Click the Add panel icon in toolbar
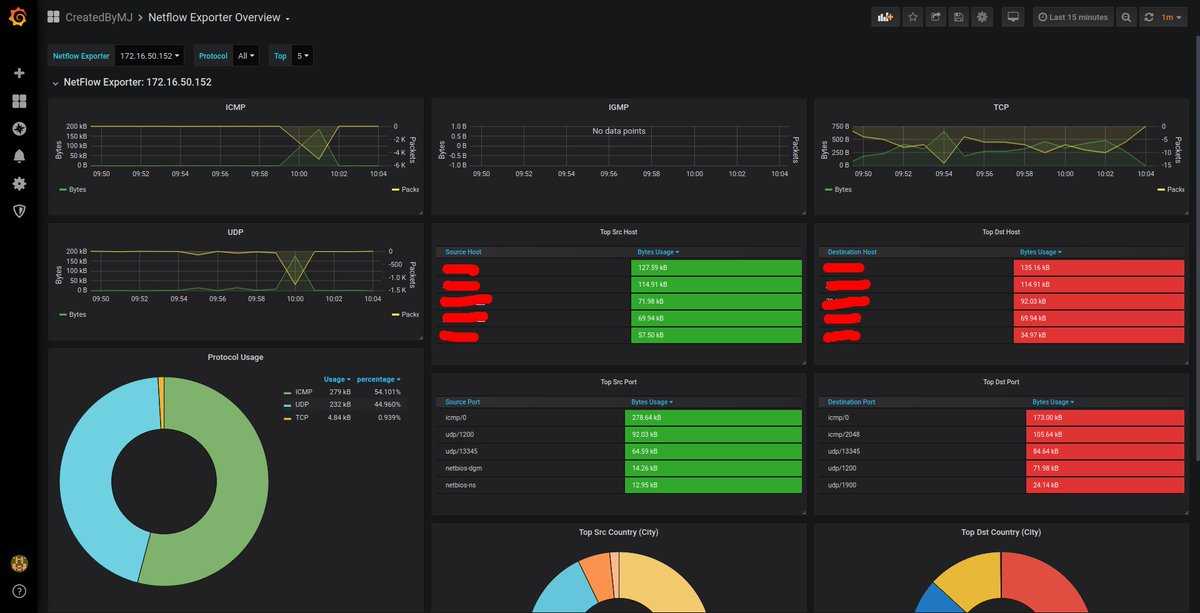This screenshot has height=613, width=1200. [884, 17]
